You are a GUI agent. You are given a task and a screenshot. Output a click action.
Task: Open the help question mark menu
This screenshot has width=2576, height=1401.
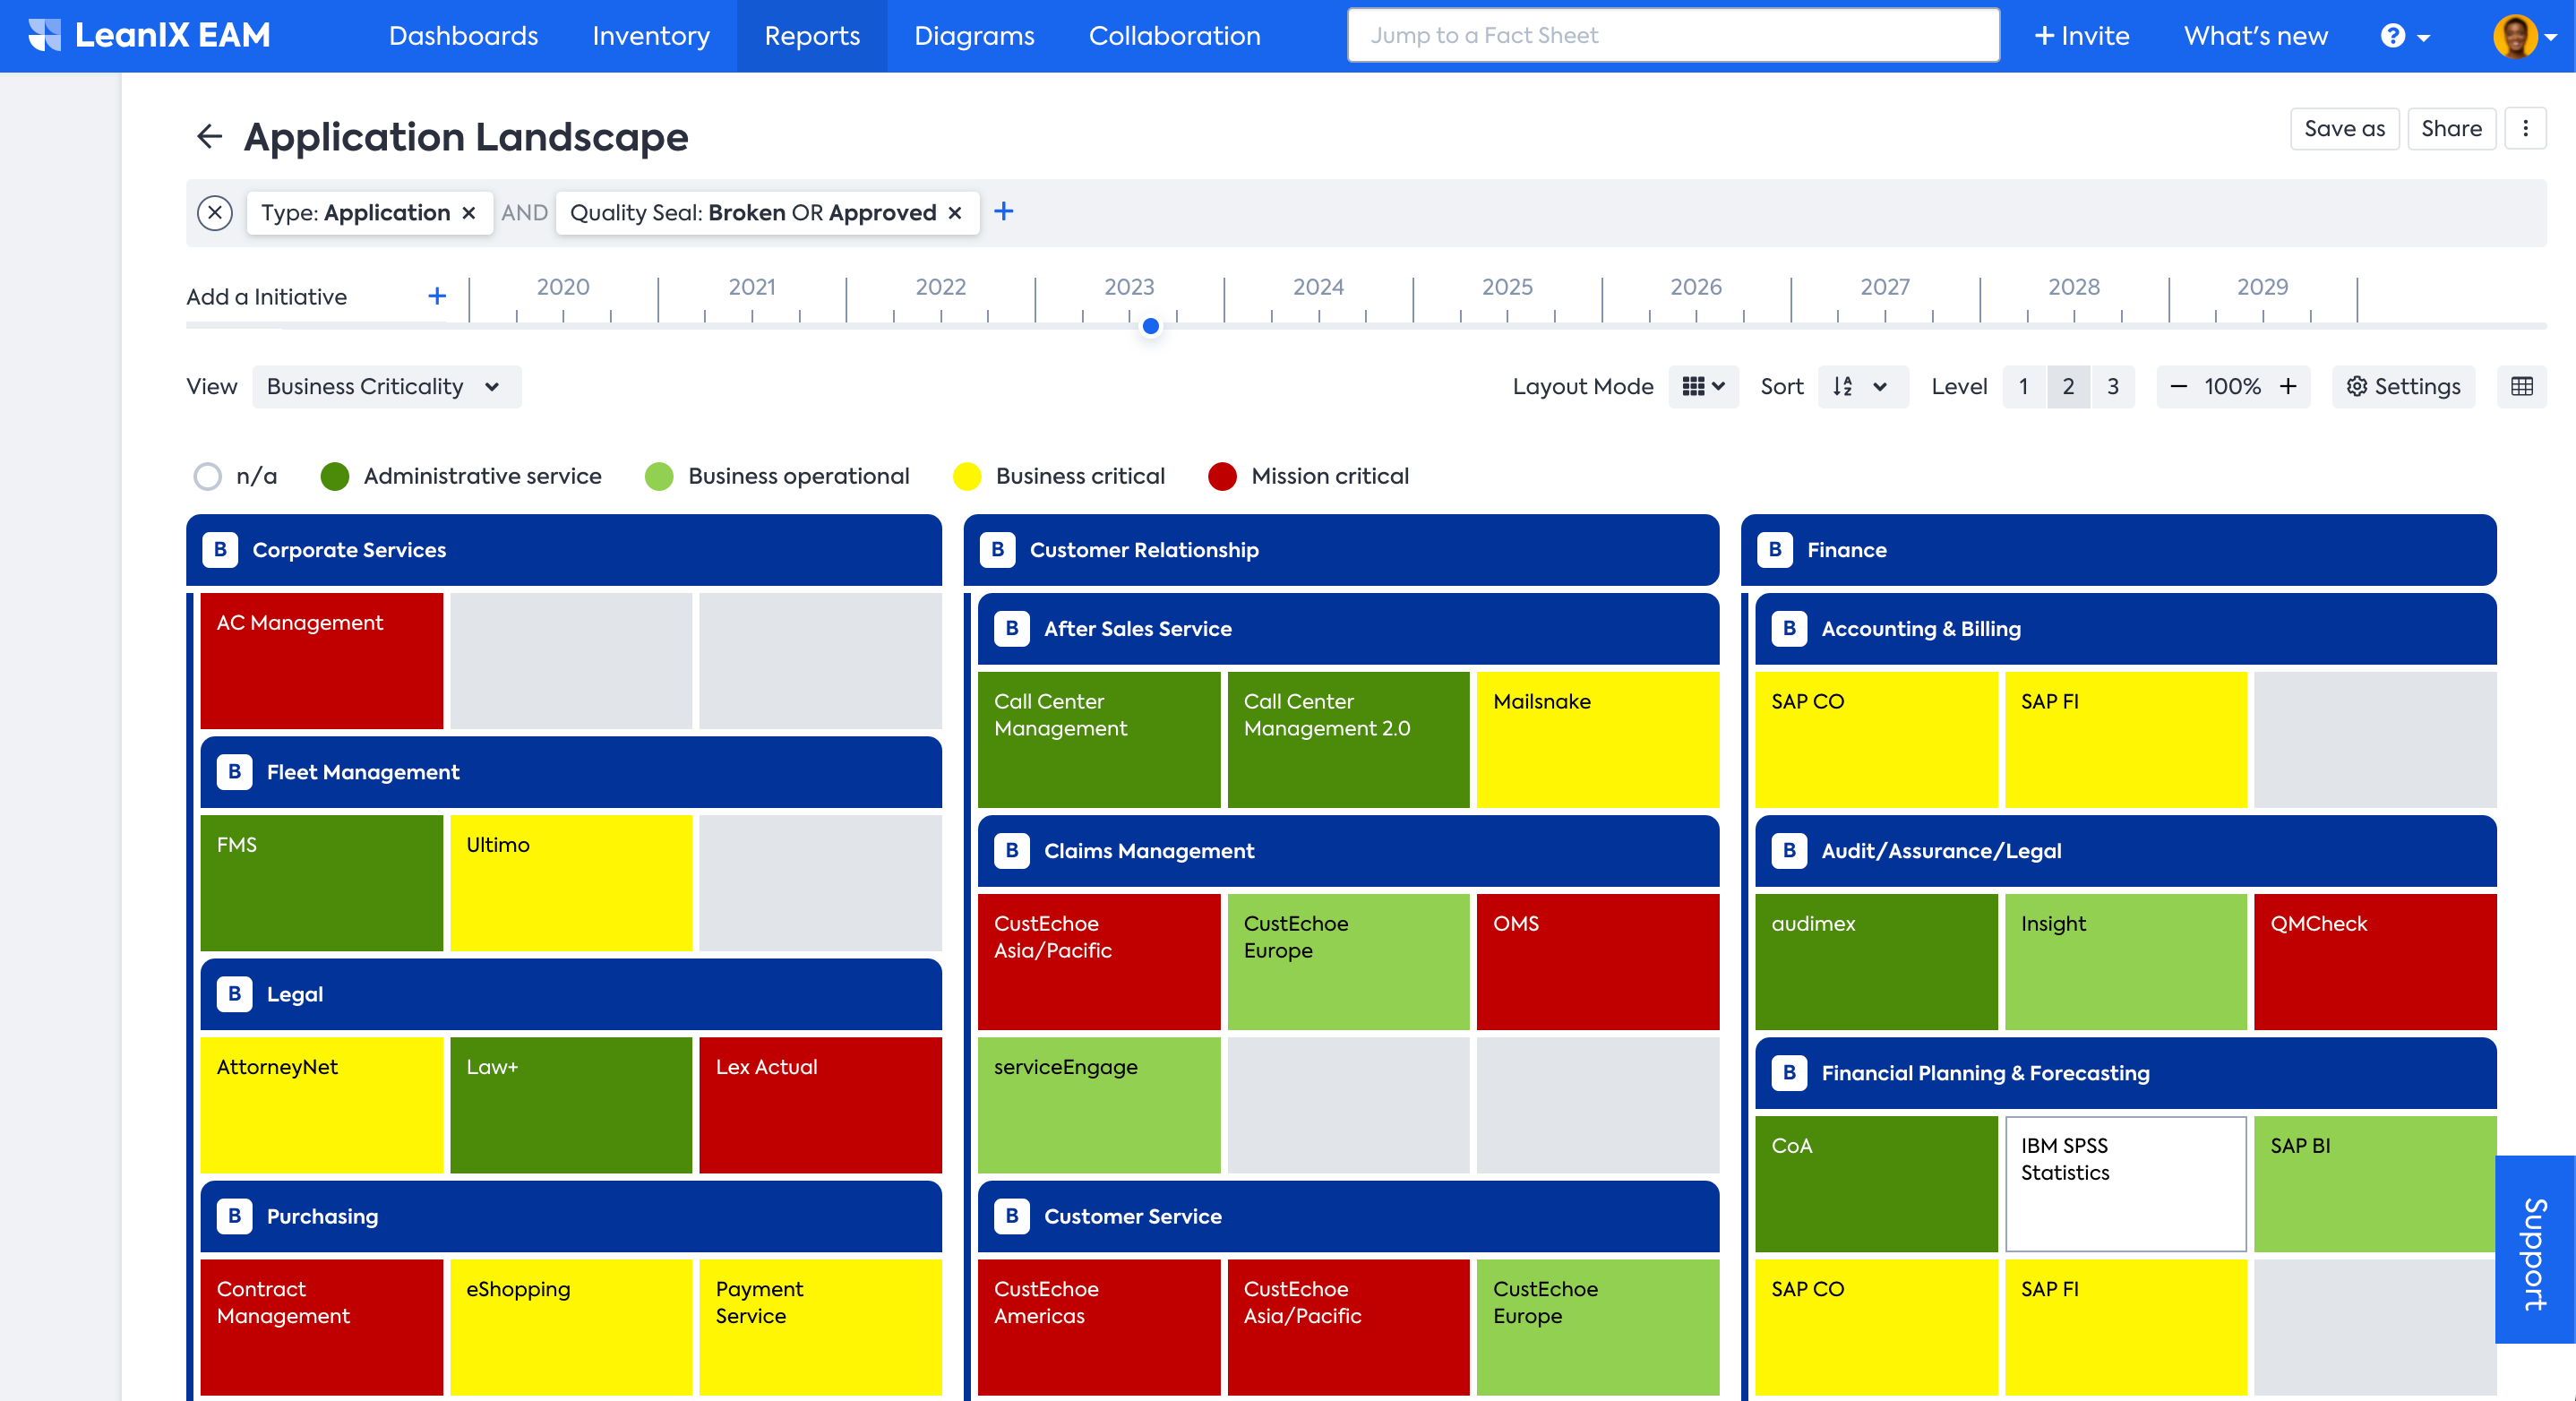point(2404,36)
